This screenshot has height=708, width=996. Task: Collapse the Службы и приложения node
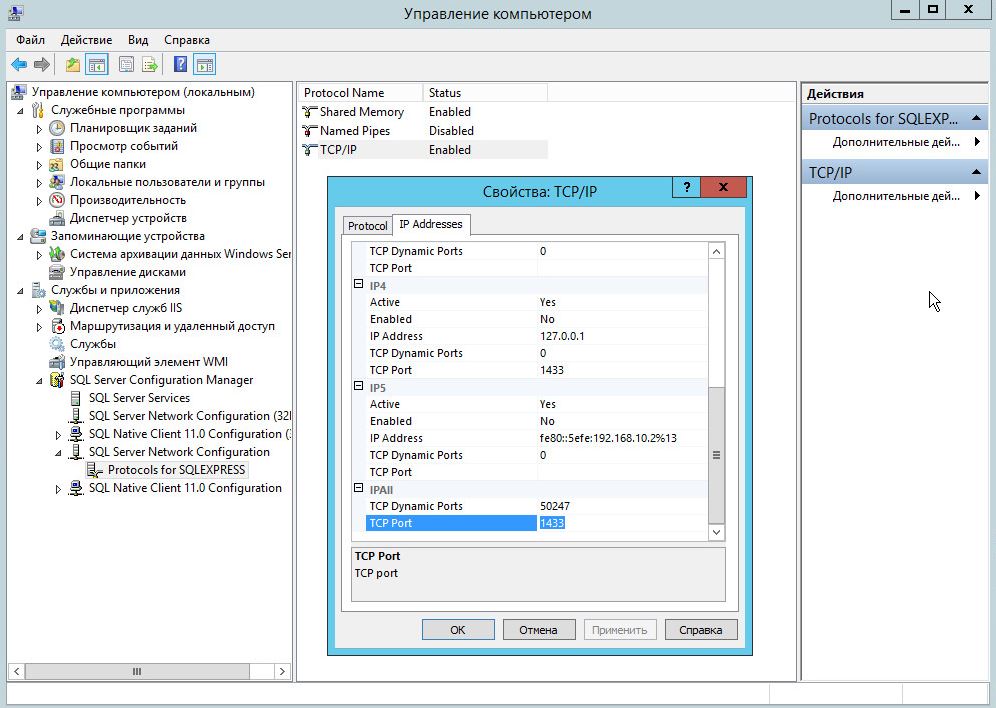(x=20, y=290)
